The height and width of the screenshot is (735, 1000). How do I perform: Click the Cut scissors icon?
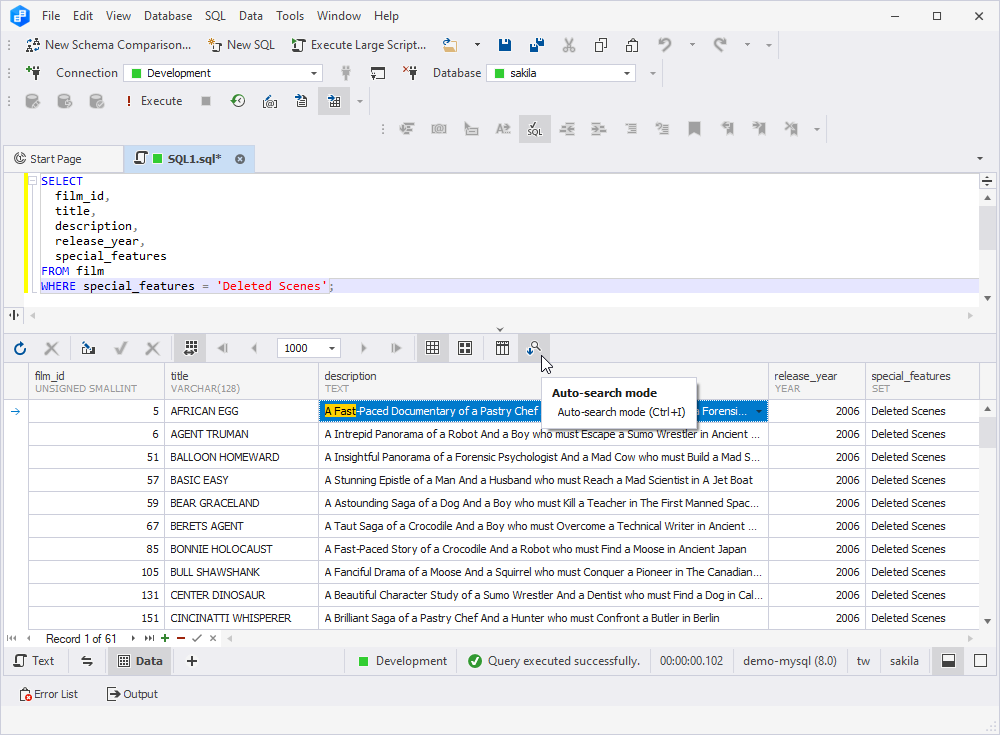pos(569,45)
